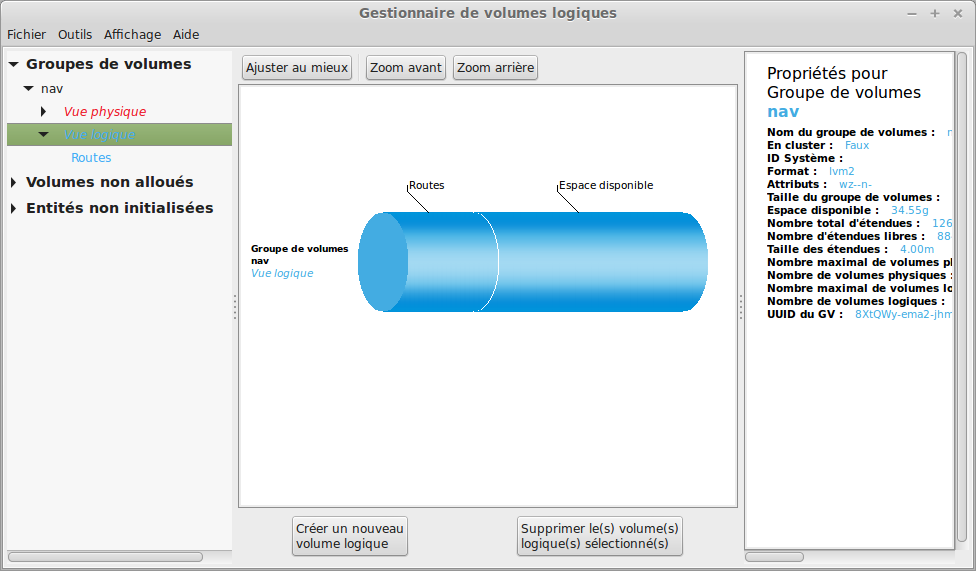Click the lvm2 format value
Viewport: 976px width, 571px height.
(x=842, y=171)
